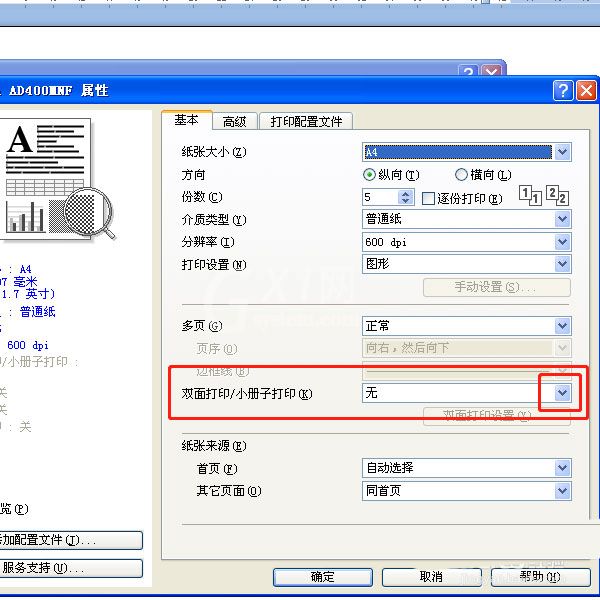600x600 pixels.
Task: Click the copies spinner arrows
Action: pos(406,197)
